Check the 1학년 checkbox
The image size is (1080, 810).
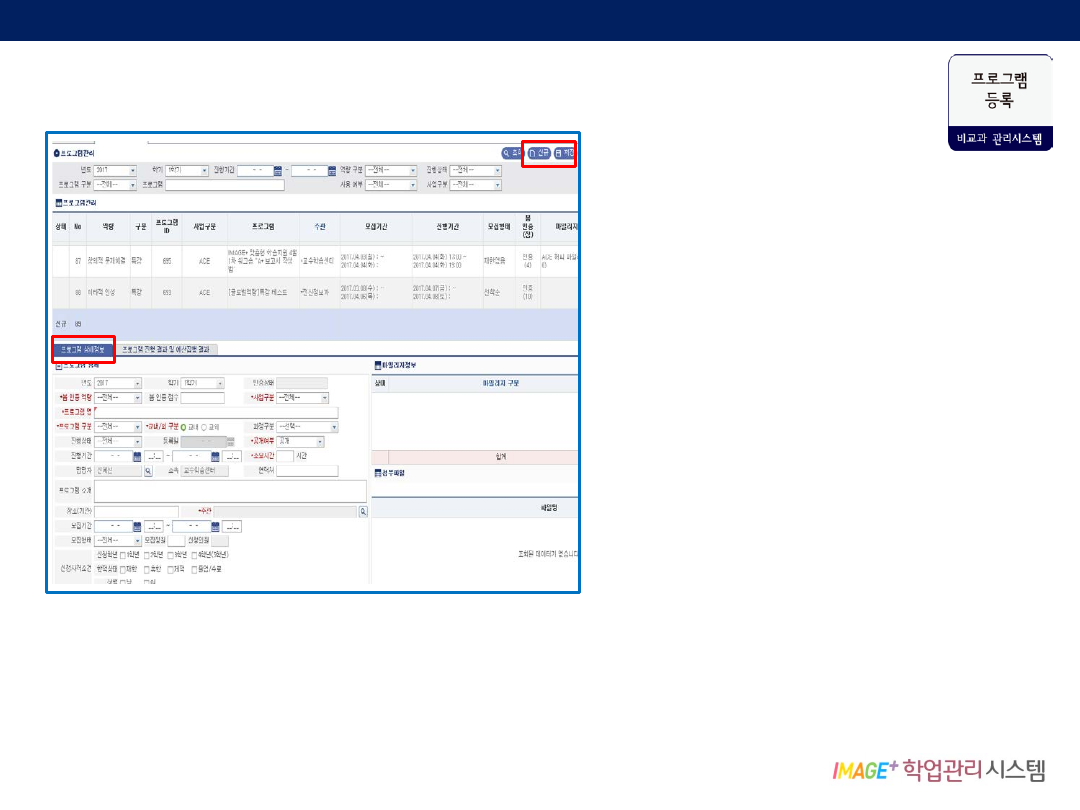(x=123, y=555)
